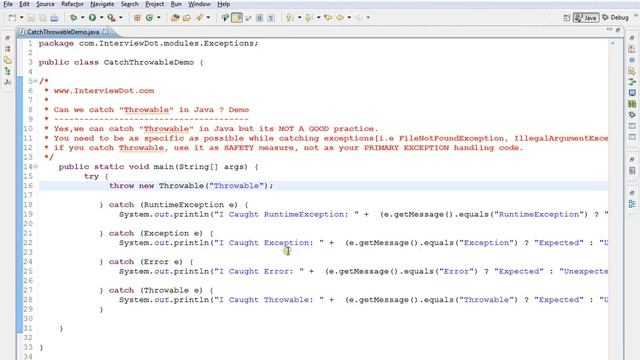Open the Run menu
640x360 pixels.
[x=176, y=4]
